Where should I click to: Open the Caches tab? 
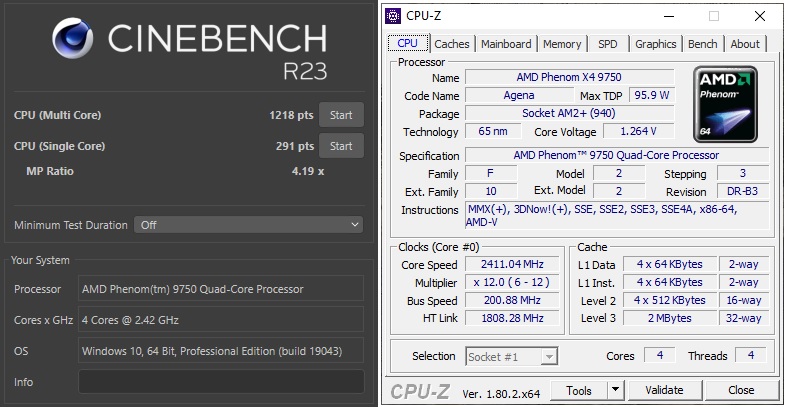tap(452, 44)
